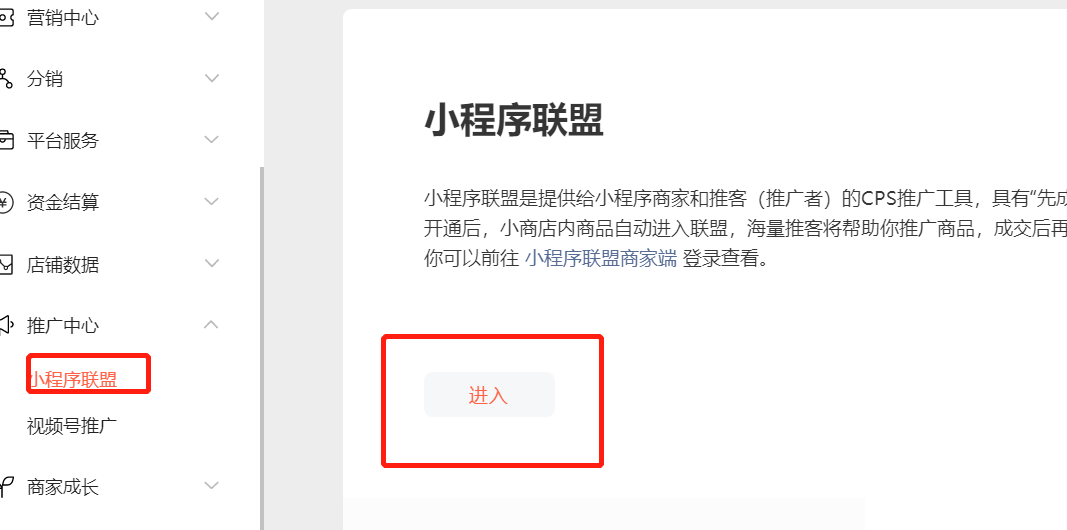The height and width of the screenshot is (530, 1067).
Task: Expand the 营销中心 chevron
Action: pos(212,16)
